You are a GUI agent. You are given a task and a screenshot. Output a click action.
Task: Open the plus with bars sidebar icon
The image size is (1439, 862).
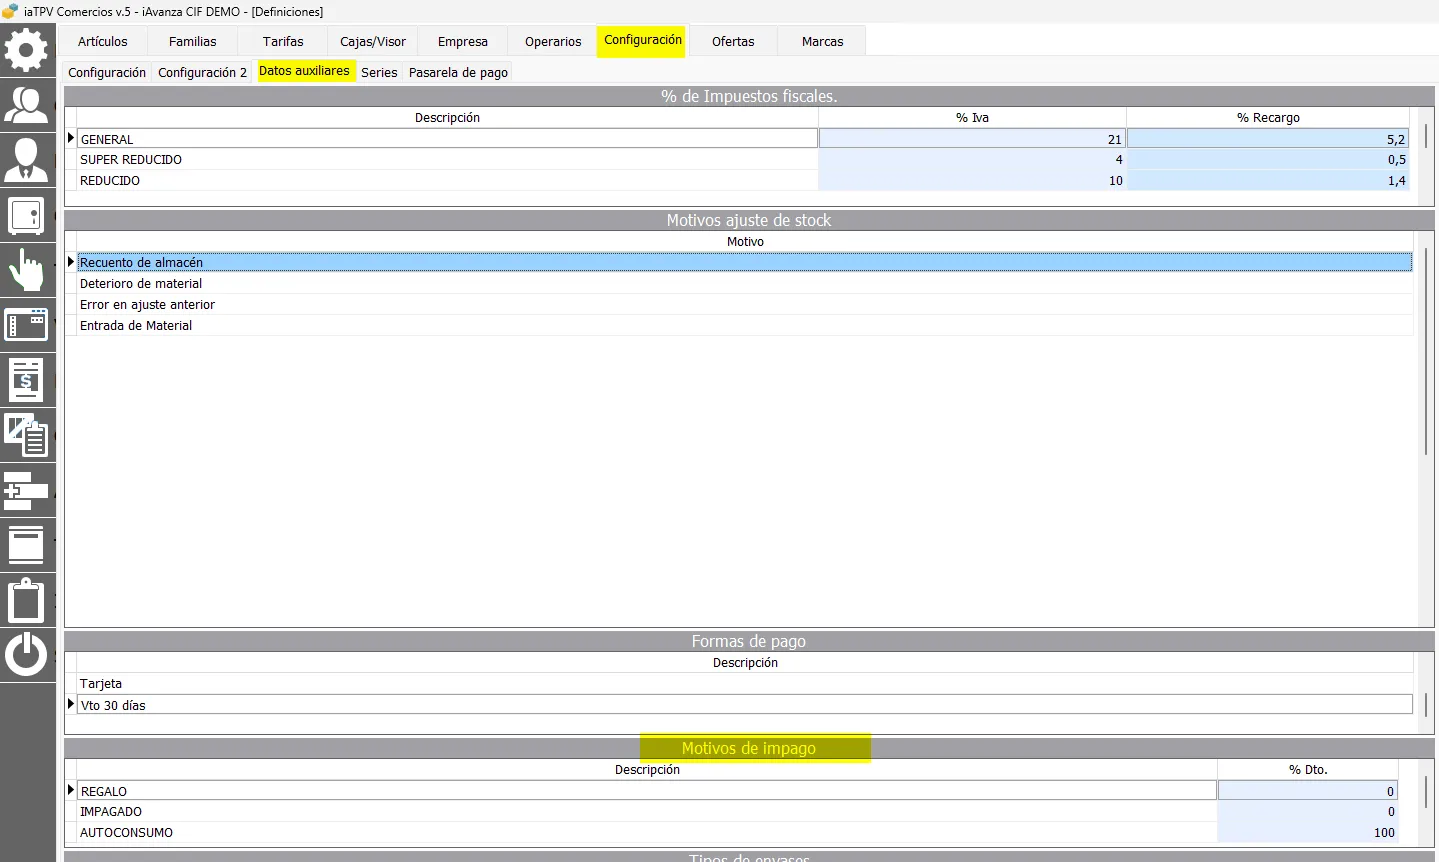click(27, 490)
